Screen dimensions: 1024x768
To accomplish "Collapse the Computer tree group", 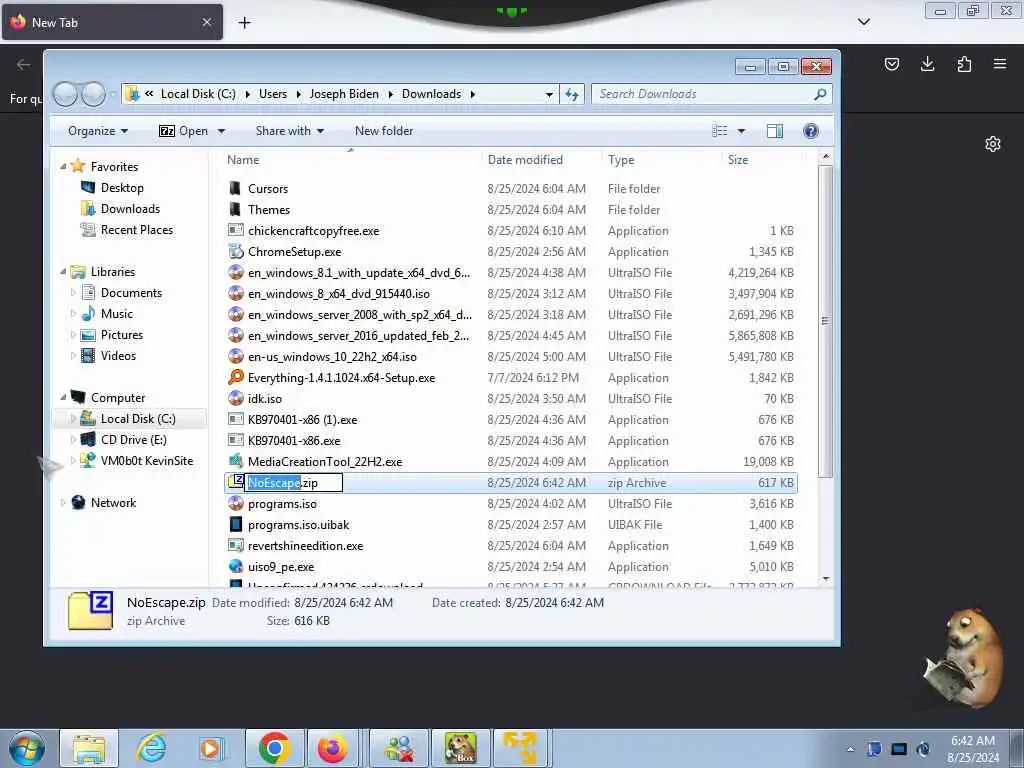I will point(63,398).
